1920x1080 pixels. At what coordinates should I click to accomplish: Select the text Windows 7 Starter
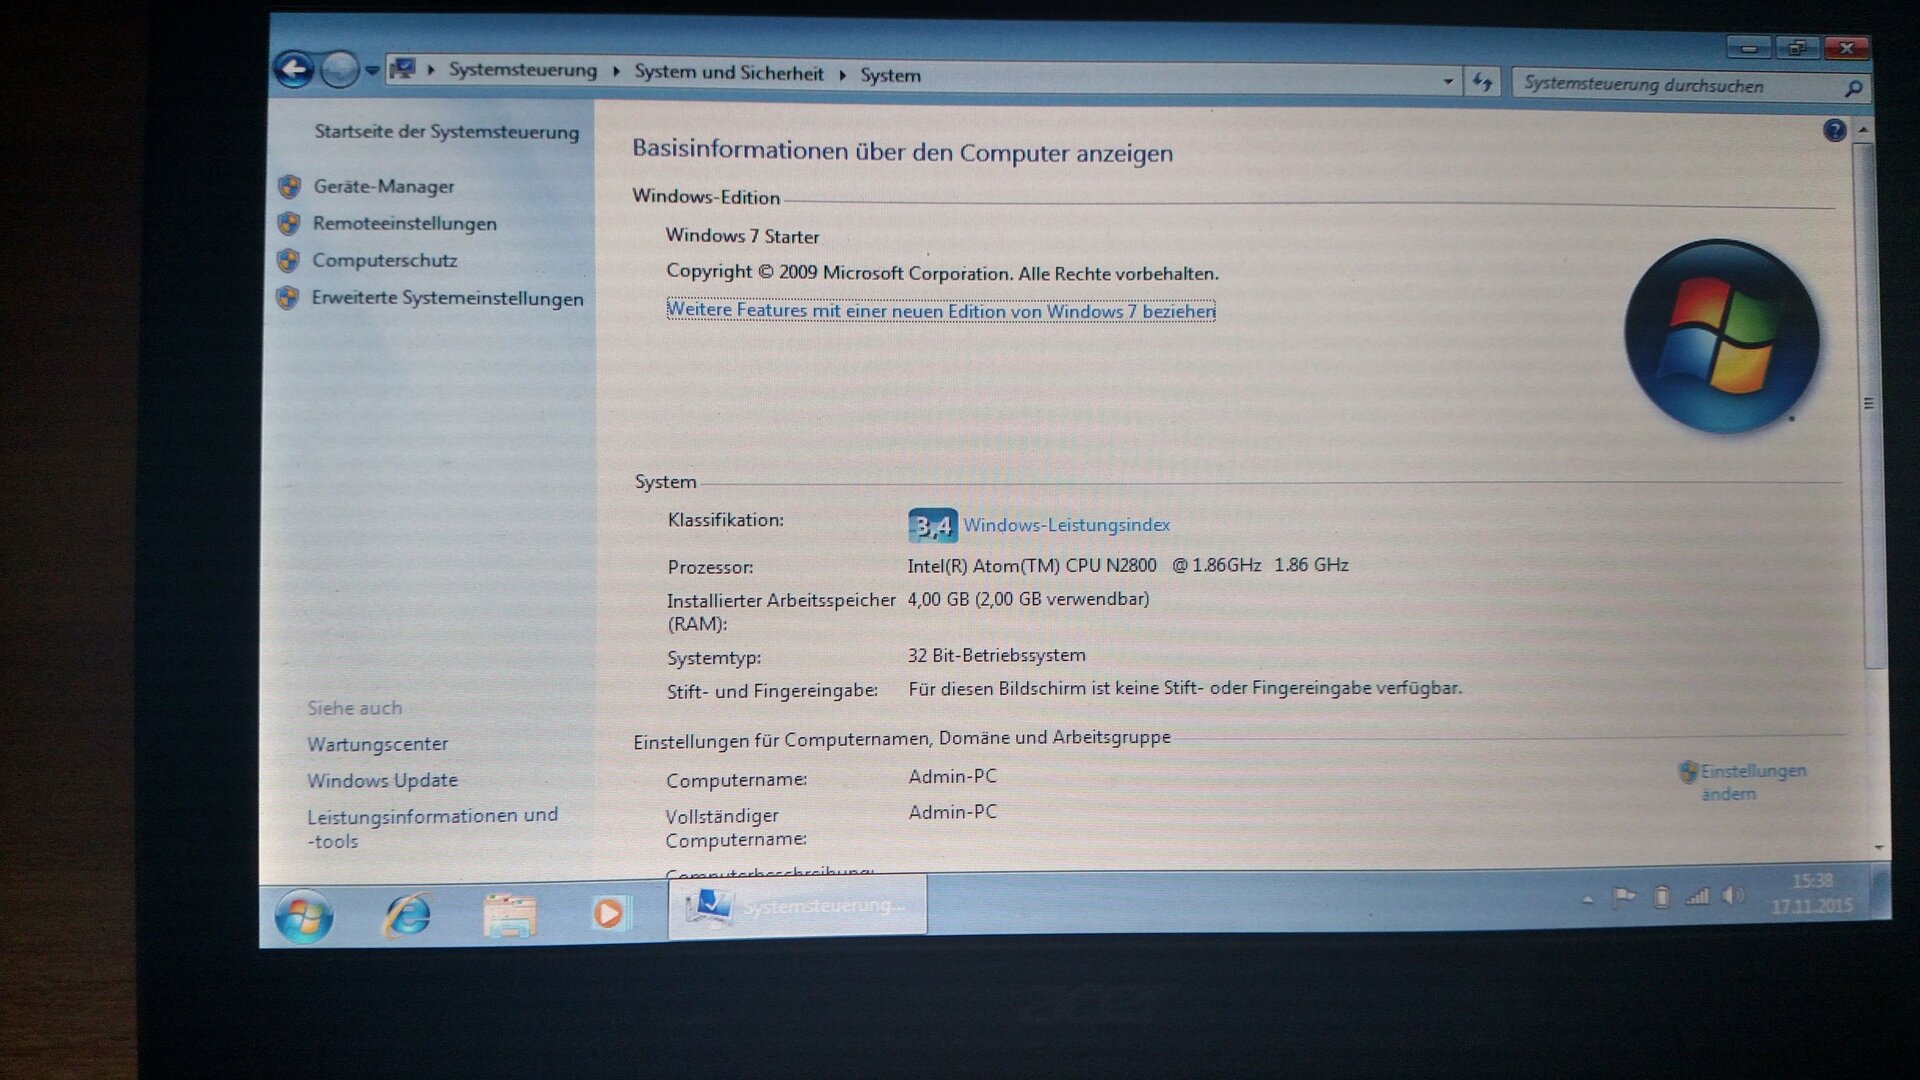(742, 236)
